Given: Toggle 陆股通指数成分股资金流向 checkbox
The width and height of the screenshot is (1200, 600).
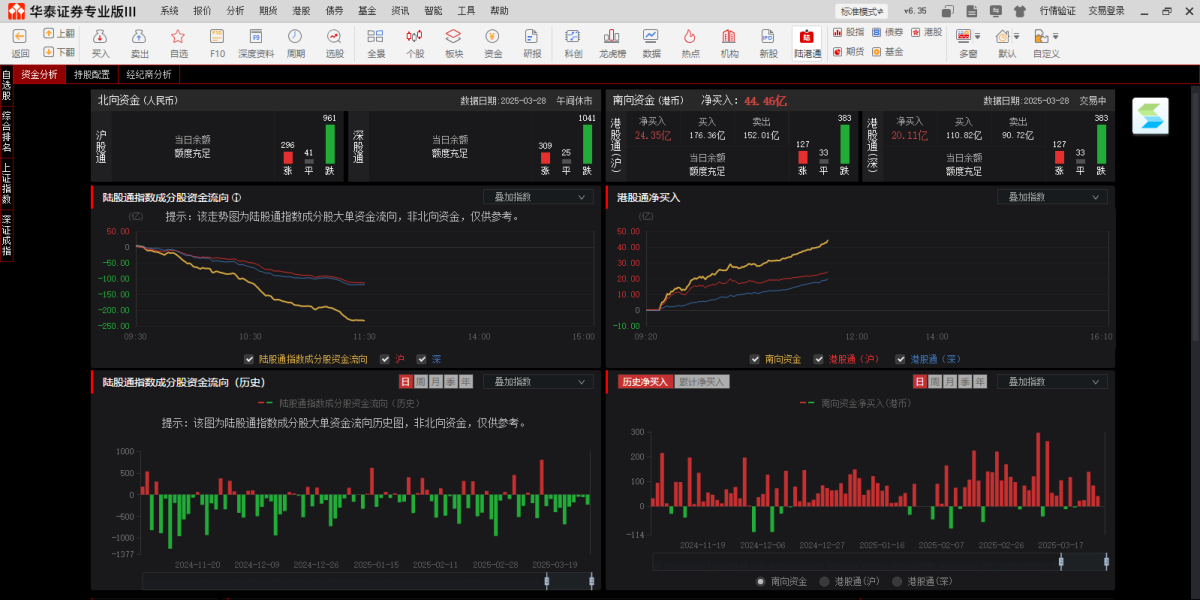Looking at the screenshot, I should (249, 359).
